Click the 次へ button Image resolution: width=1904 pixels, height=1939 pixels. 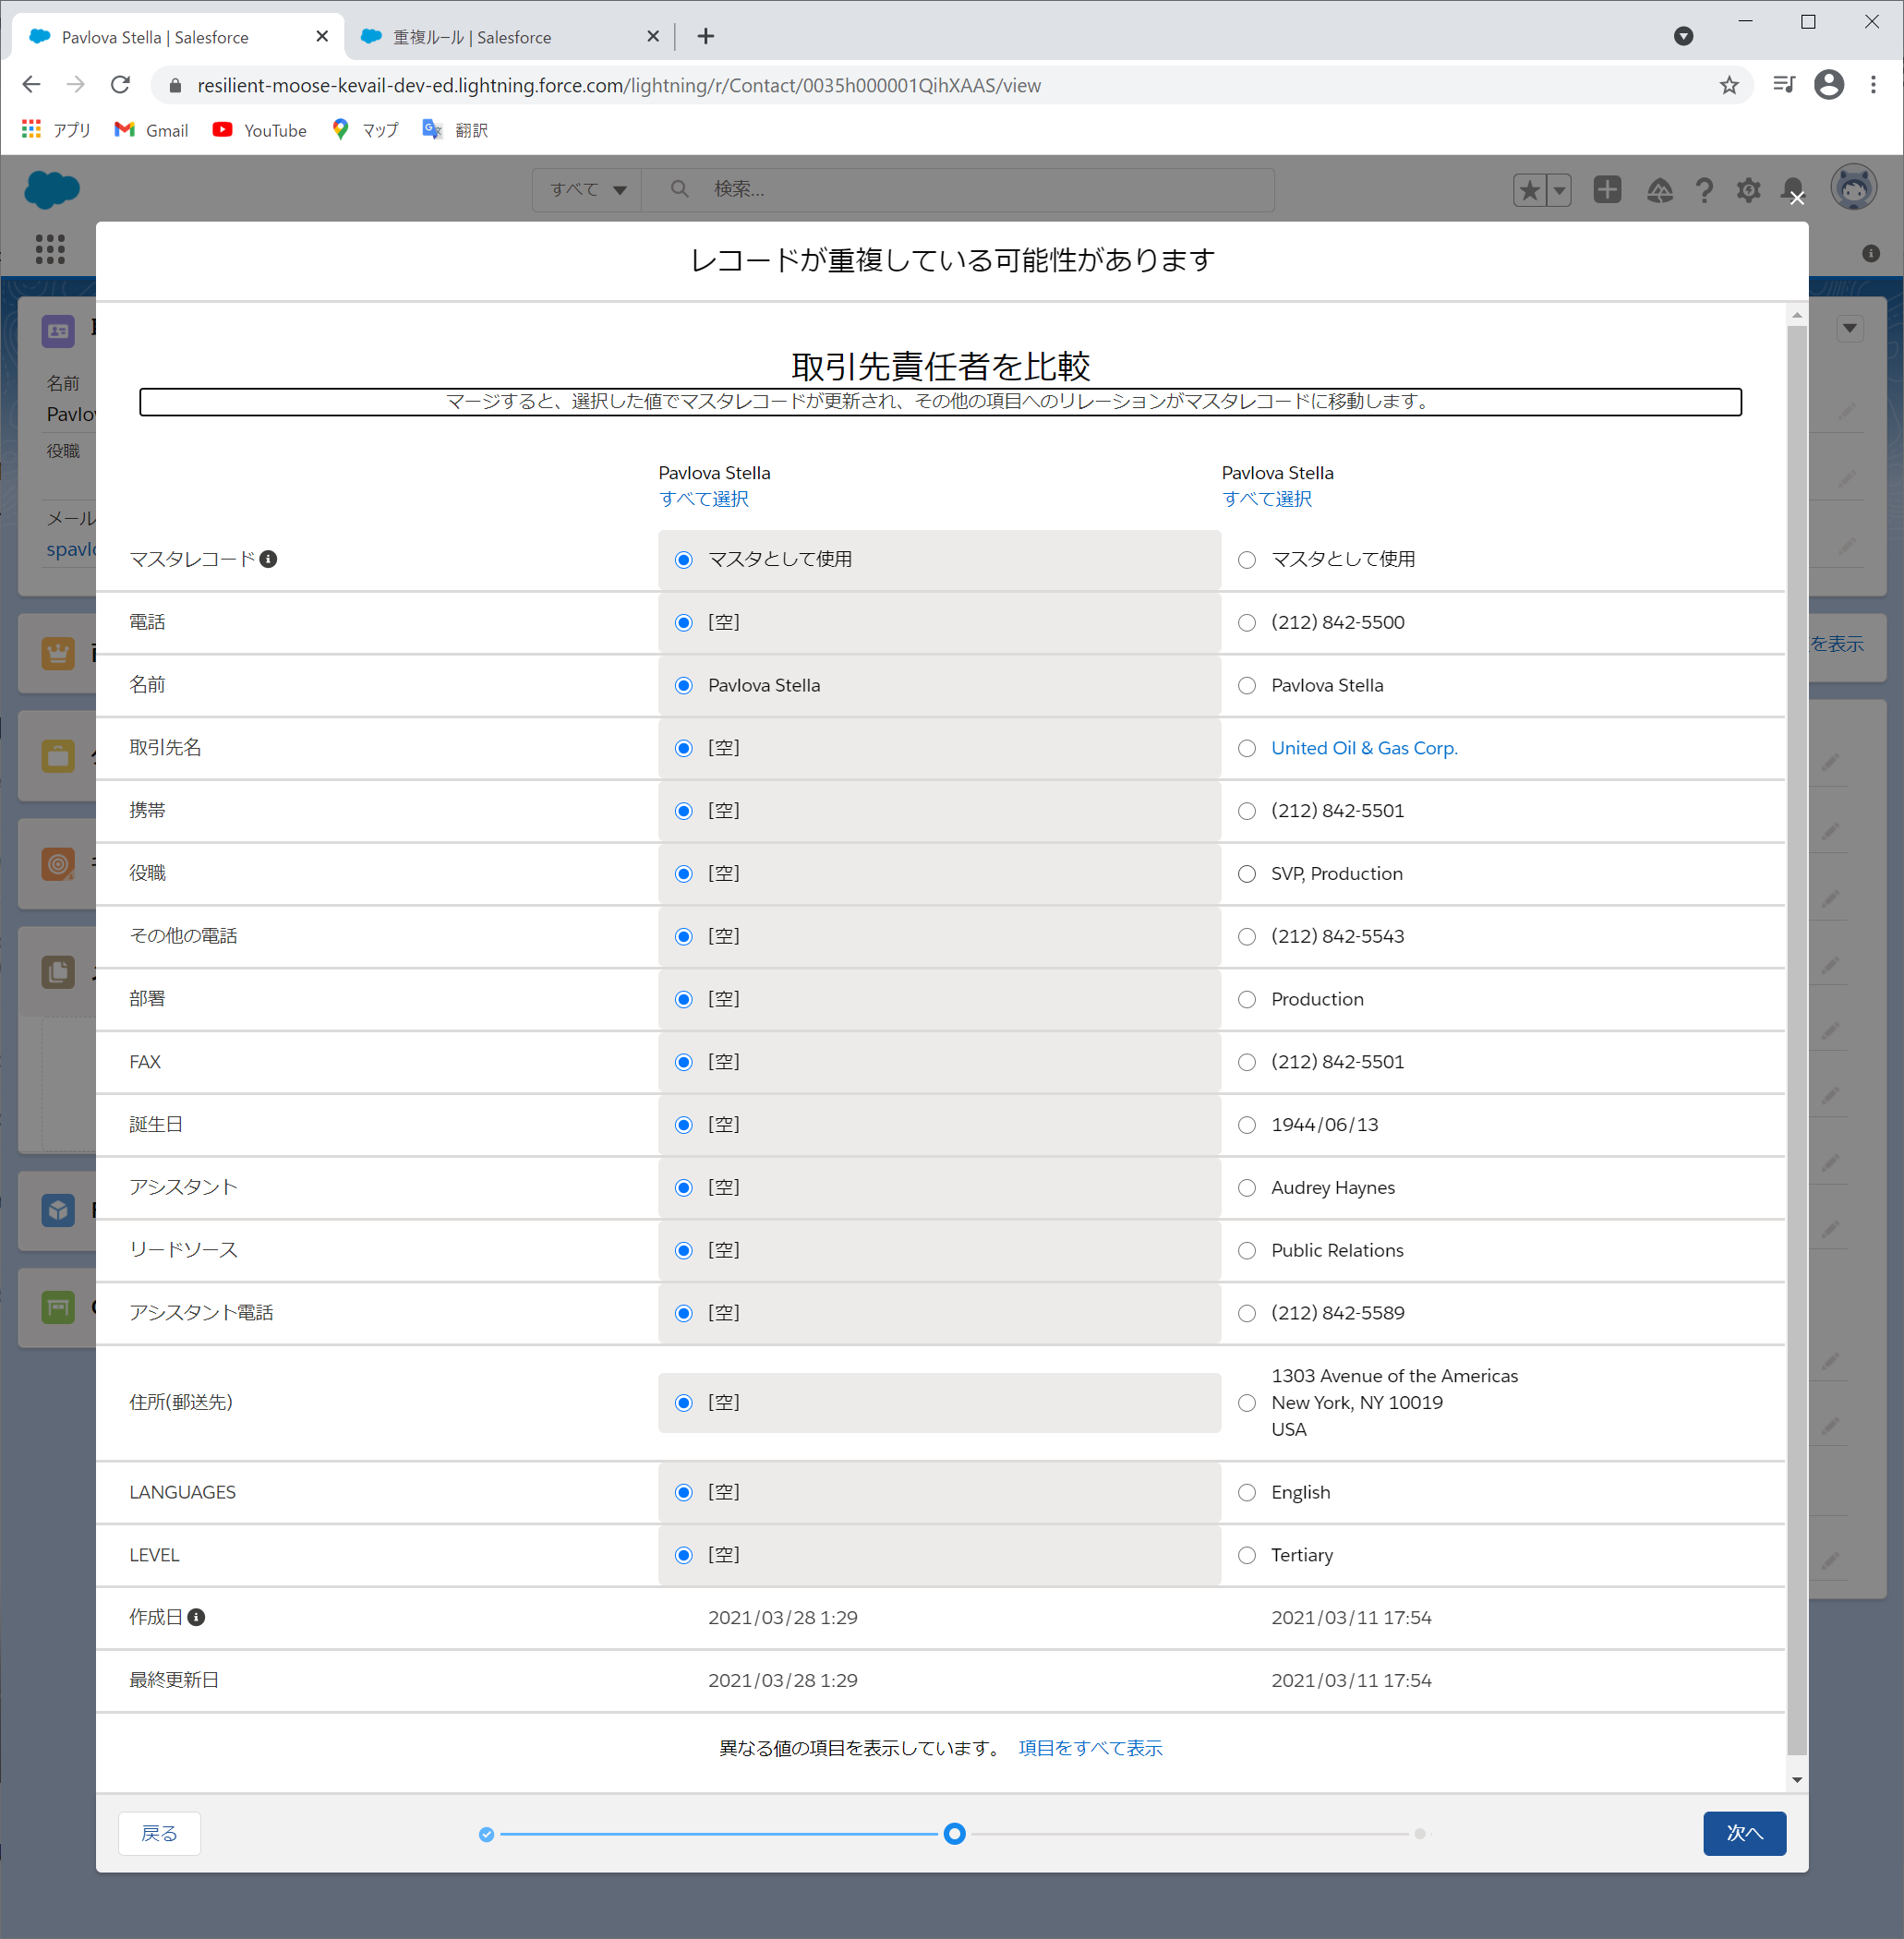(x=1744, y=1833)
